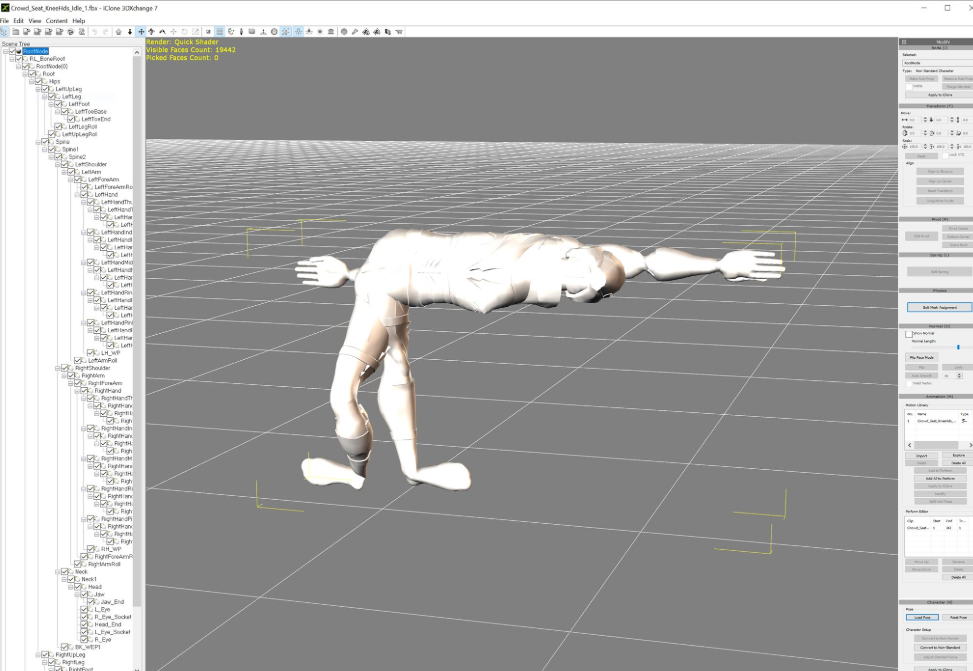973x671 pixels.
Task: Click the Redo icon in the toolbar
Action: (105, 32)
